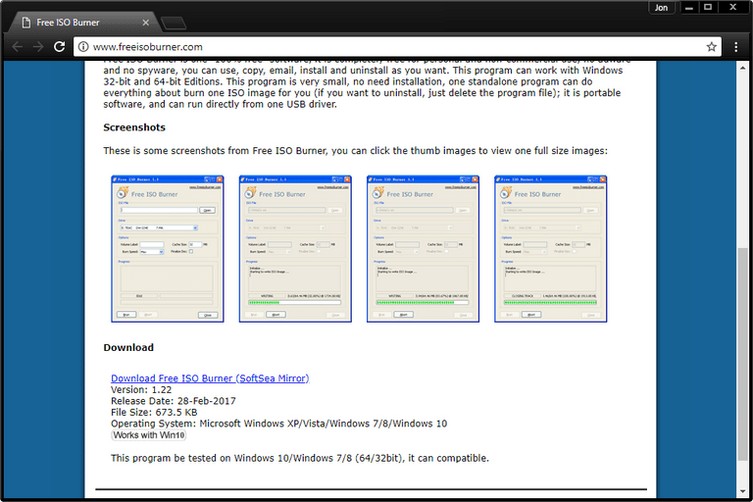The width and height of the screenshot is (753, 502).
Task: Click the browser forward arrow
Action: 38,47
